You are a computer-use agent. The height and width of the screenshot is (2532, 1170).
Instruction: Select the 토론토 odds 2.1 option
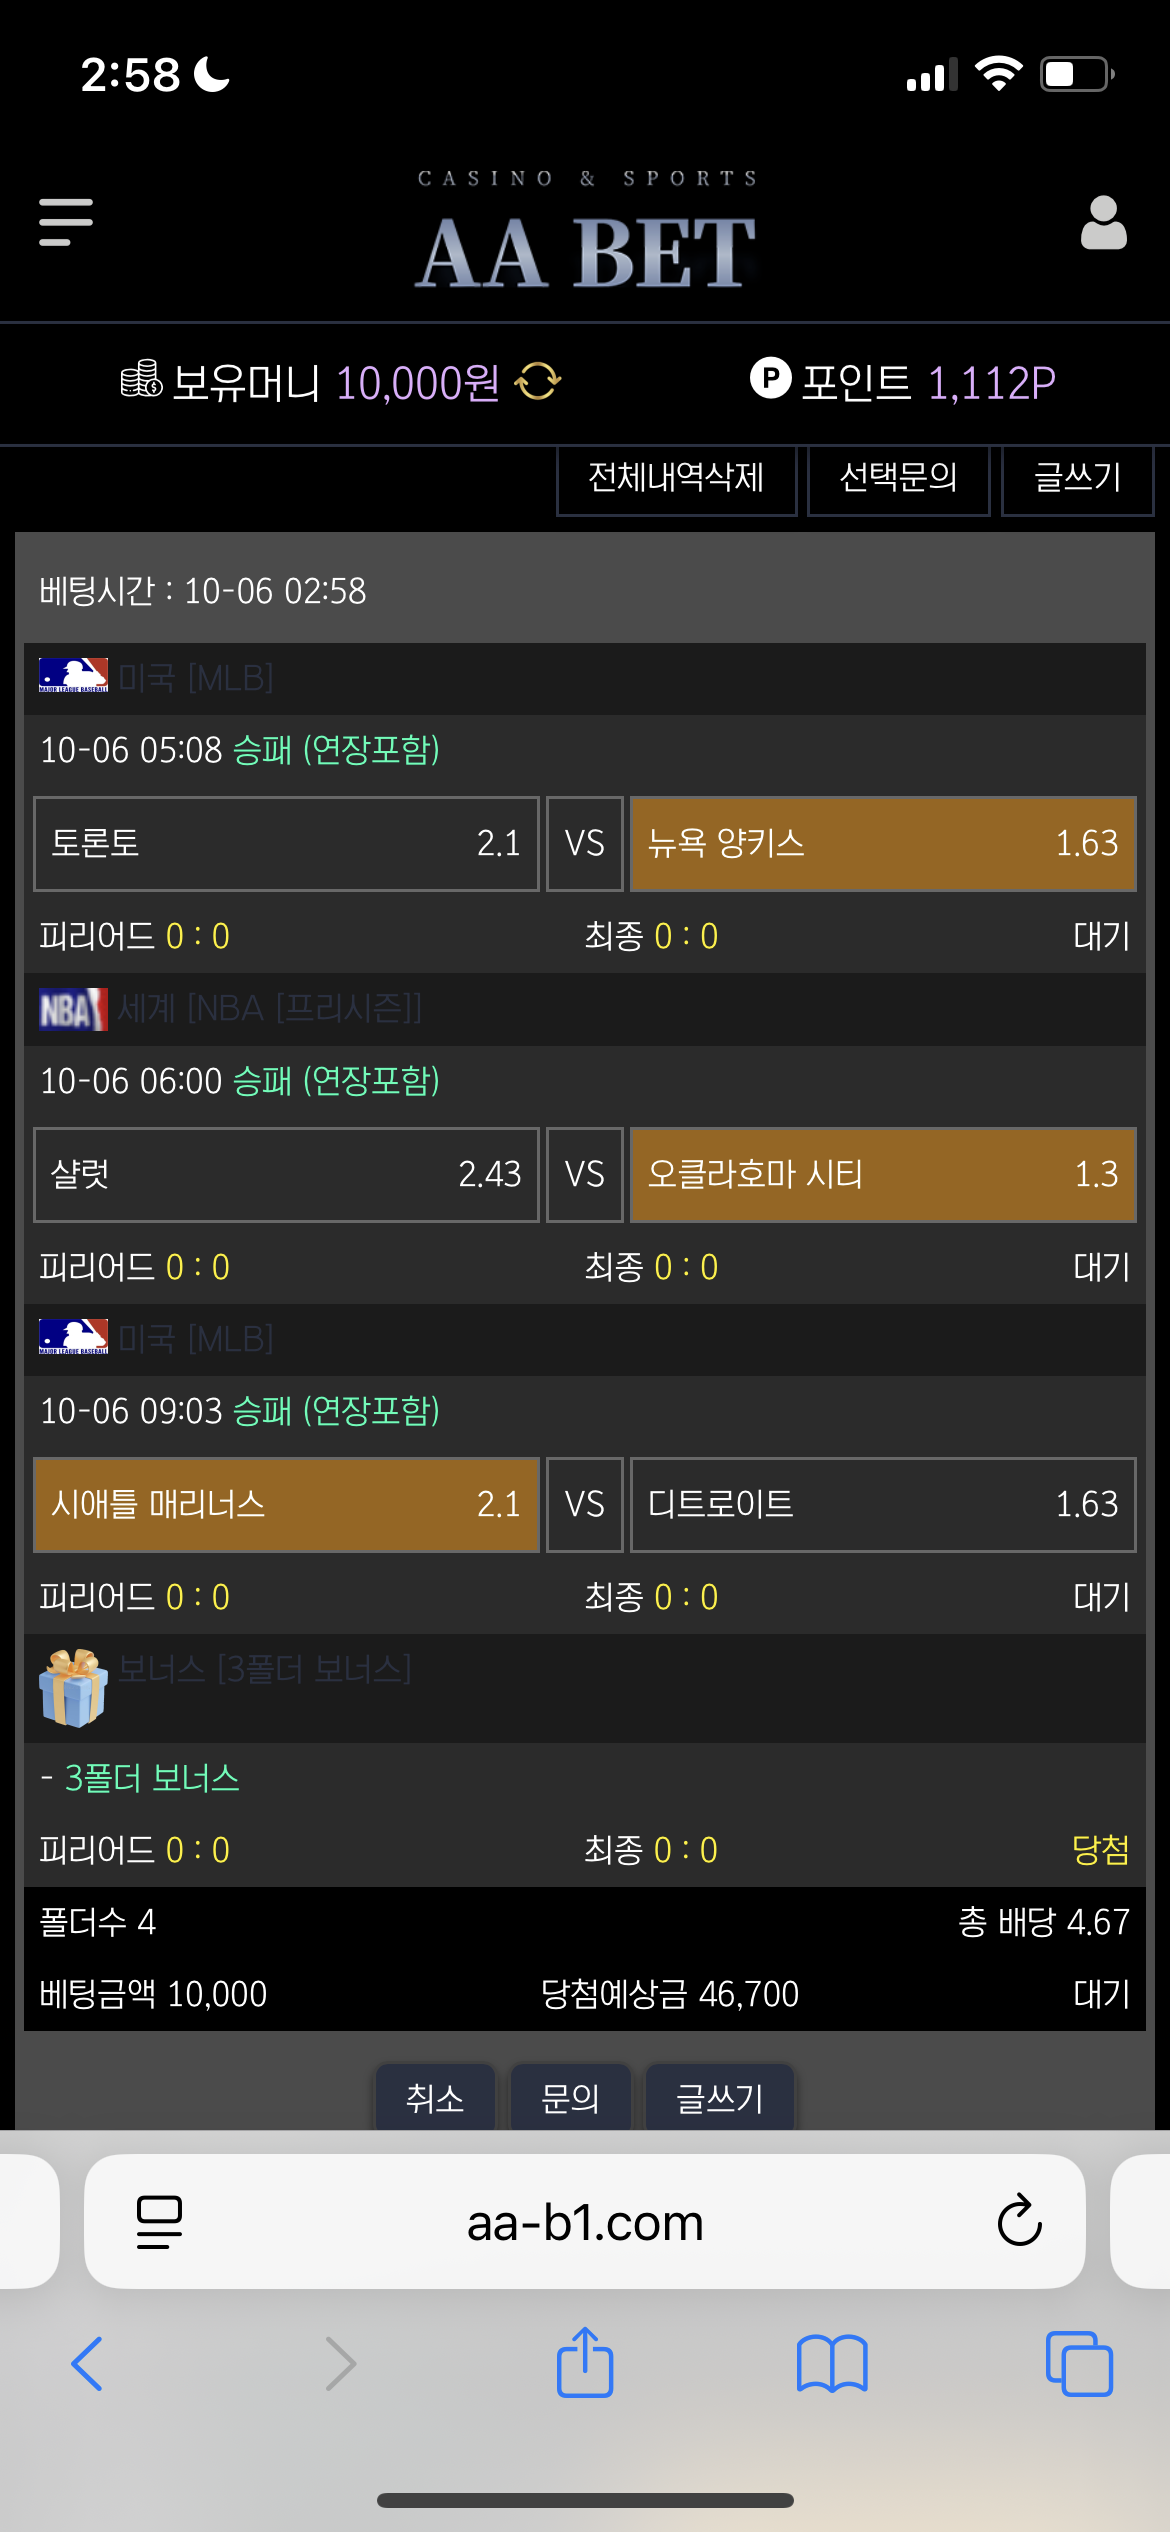(286, 843)
